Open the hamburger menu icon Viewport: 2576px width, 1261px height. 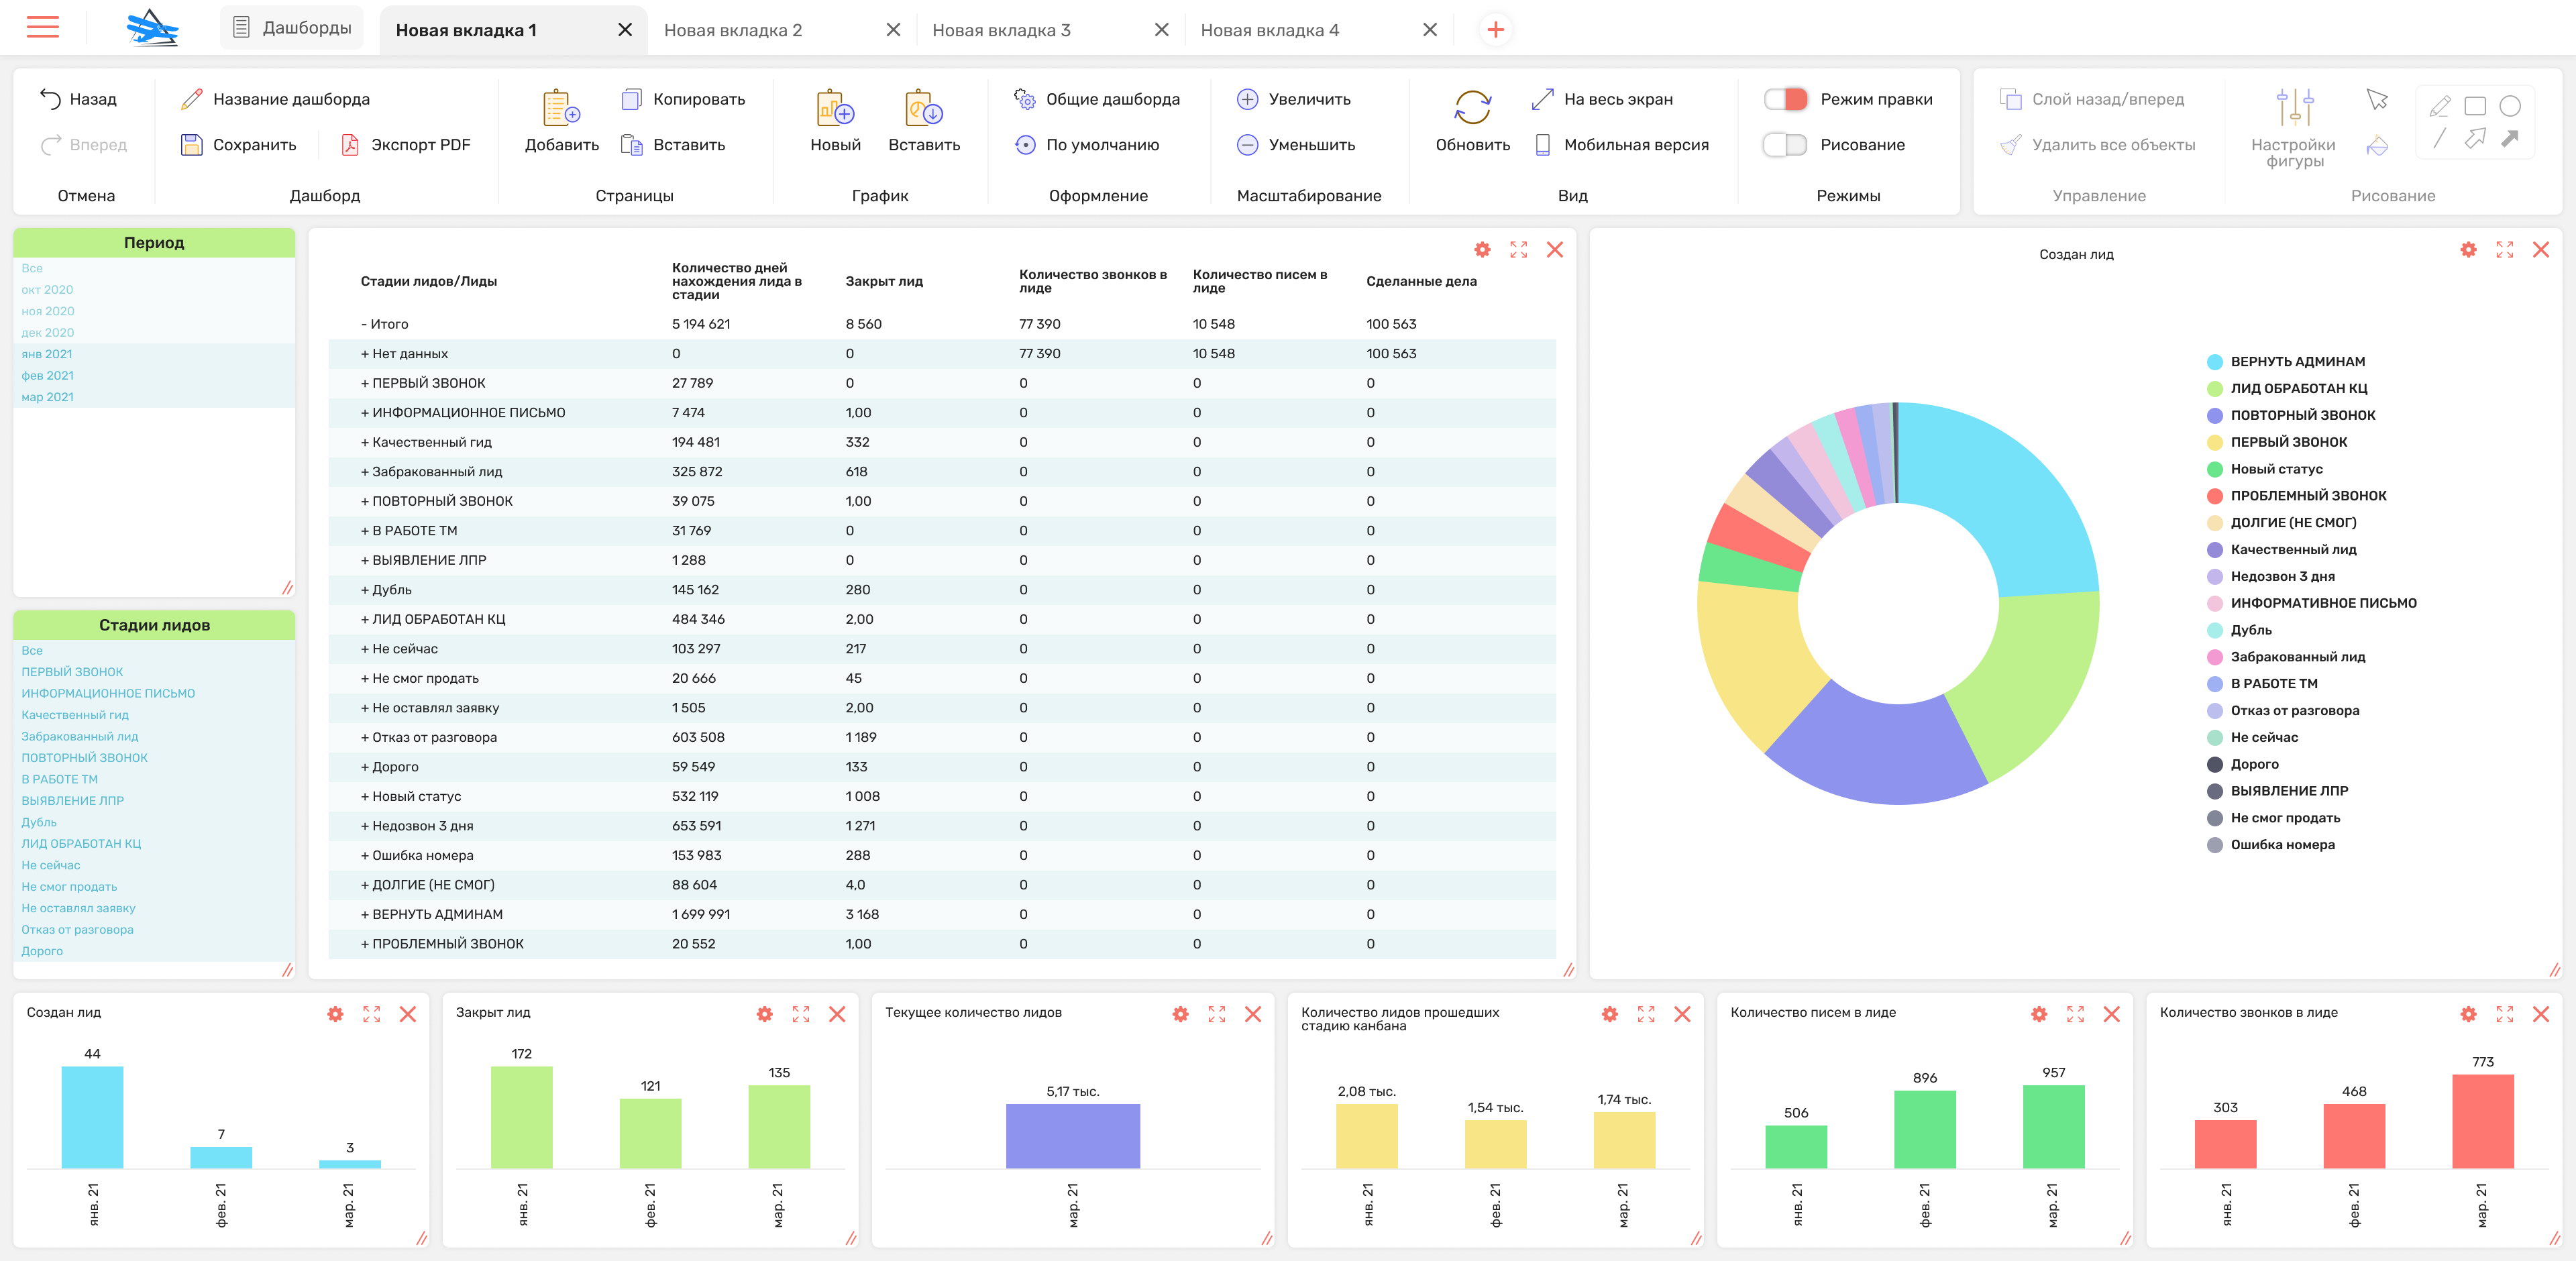[x=43, y=28]
